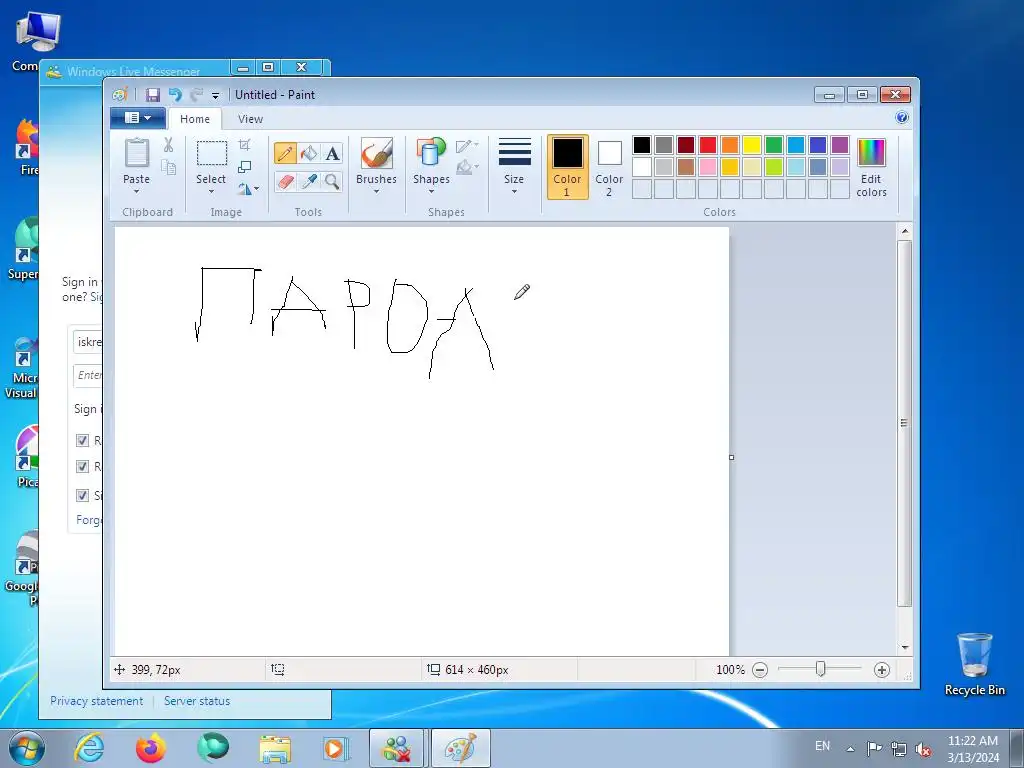Open Windows Explorer folder on taskbar
The height and width of the screenshot is (768, 1024).
pyautogui.click(x=275, y=748)
